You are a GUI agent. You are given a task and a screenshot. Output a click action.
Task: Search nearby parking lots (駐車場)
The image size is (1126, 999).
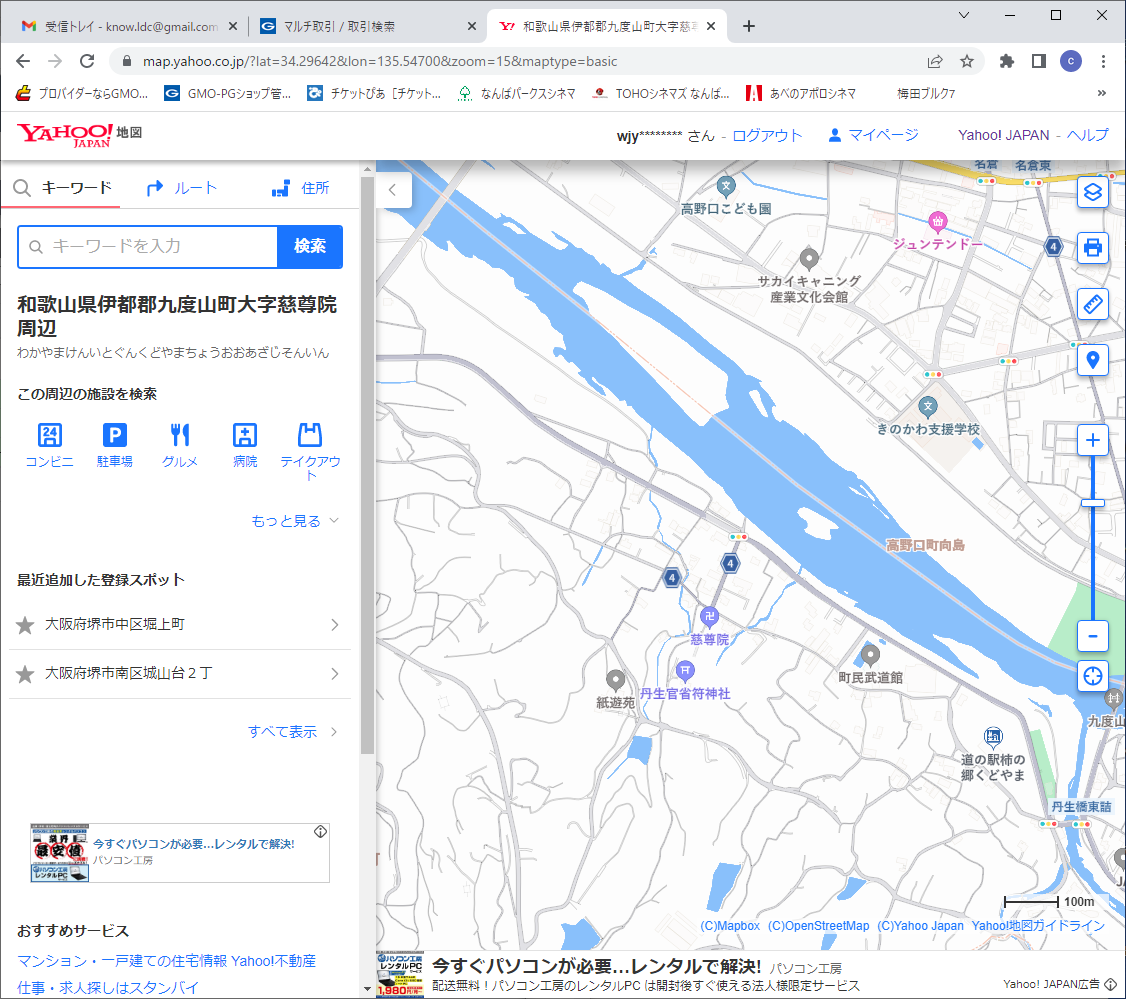(115, 445)
